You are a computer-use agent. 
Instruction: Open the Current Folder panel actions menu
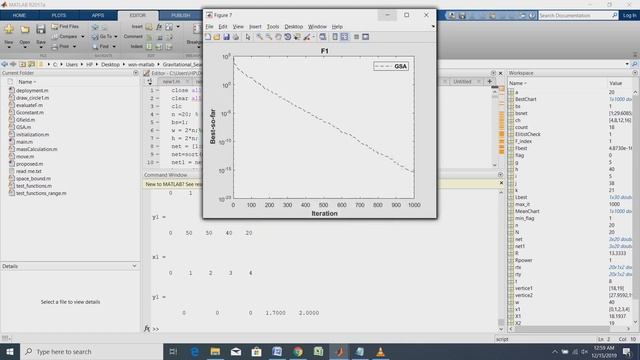(136, 73)
